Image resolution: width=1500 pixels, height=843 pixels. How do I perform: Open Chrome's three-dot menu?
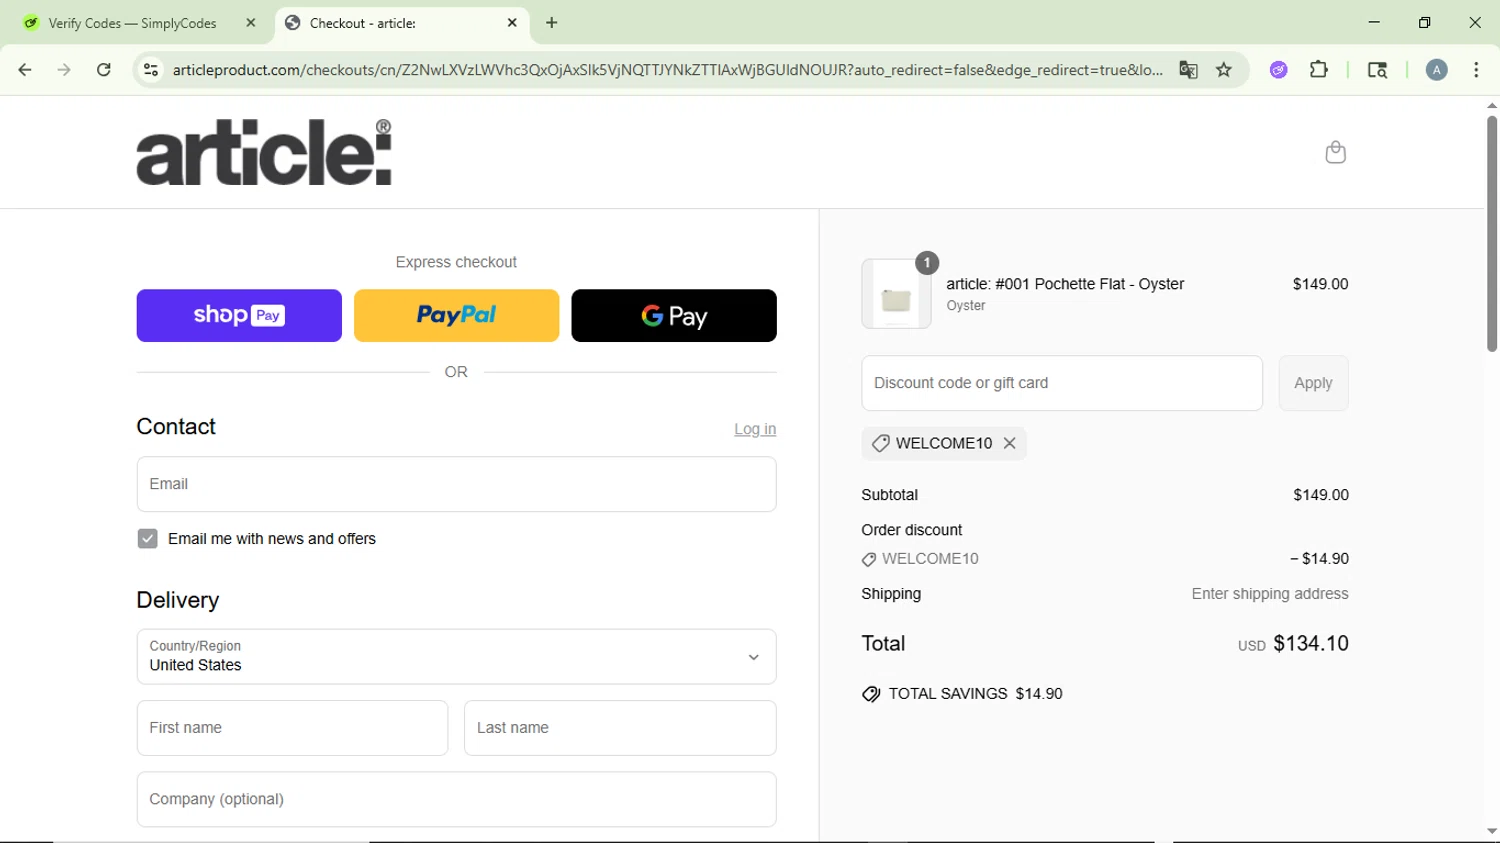[1476, 70]
